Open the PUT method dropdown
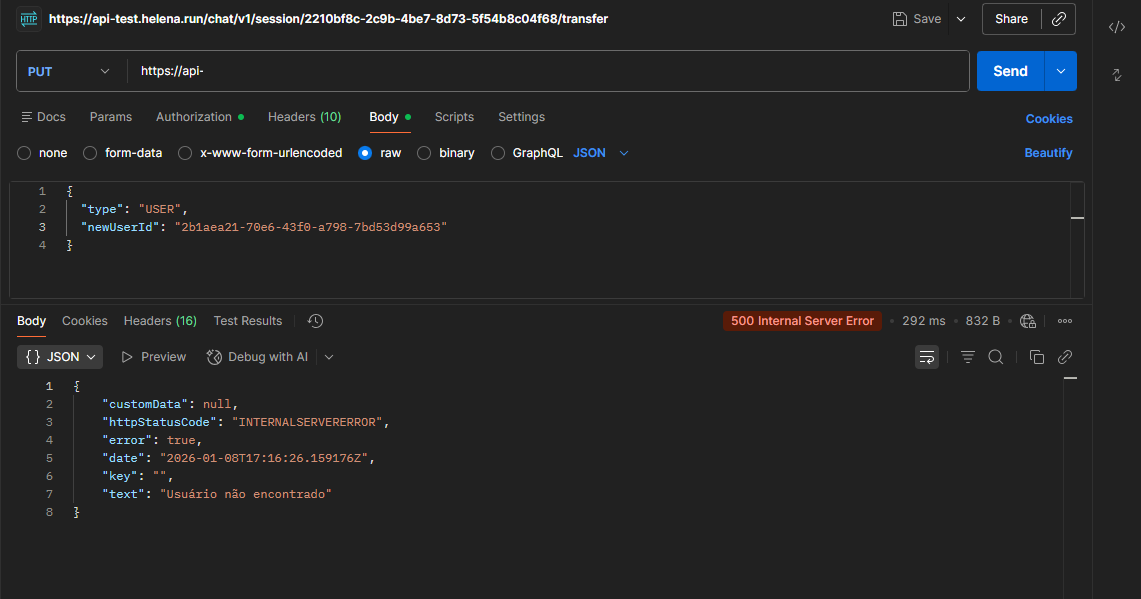The width and height of the screenshot is (1141, 599). point(69,71)
